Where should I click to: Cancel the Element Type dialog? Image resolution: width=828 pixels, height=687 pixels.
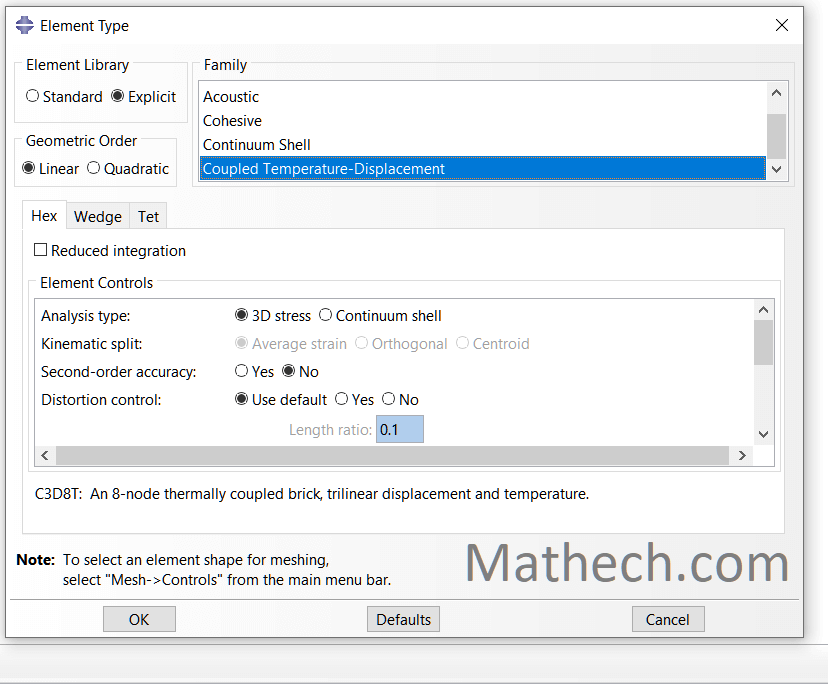667,619
